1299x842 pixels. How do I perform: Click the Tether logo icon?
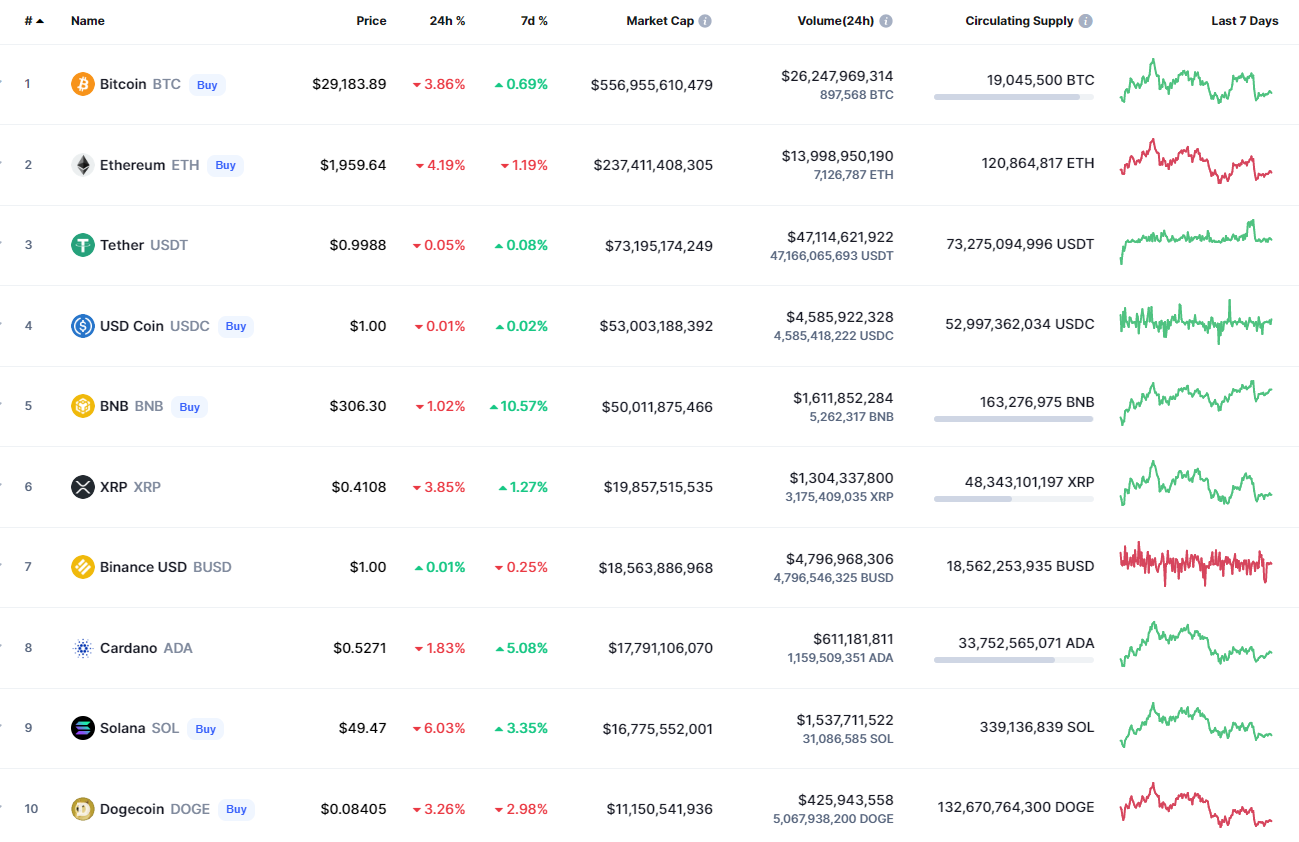point(83,245)
